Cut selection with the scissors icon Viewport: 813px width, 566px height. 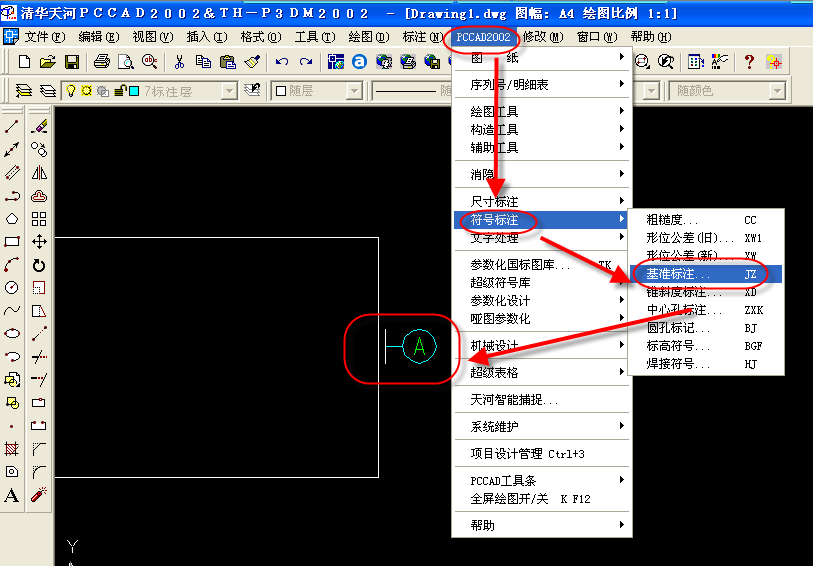(179, 62)
